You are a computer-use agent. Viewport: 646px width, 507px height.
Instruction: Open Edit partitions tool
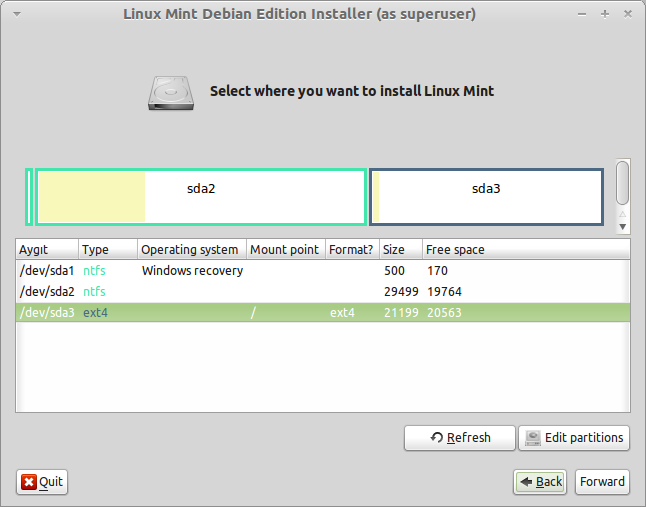click(574, 438)
